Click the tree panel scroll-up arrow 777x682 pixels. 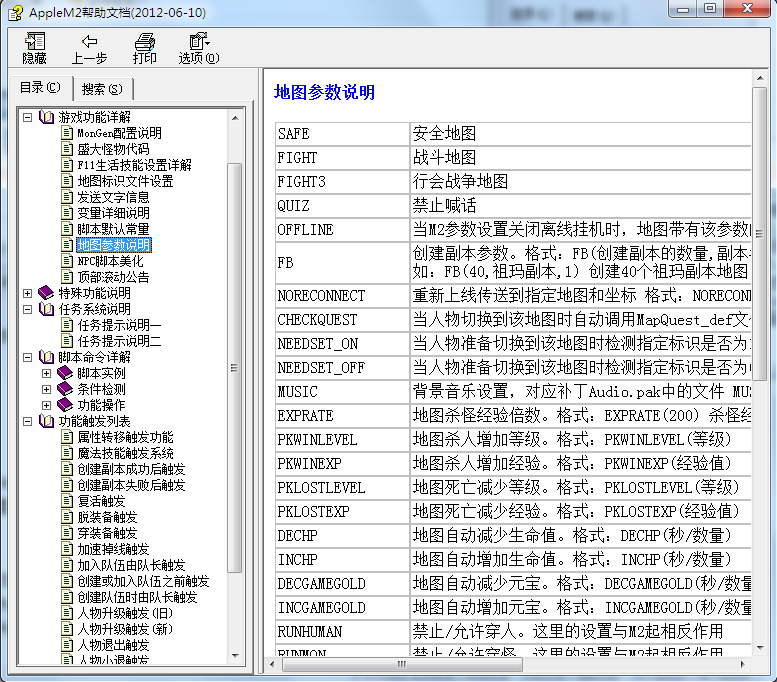pyautogui.click(x=235, y=118)
